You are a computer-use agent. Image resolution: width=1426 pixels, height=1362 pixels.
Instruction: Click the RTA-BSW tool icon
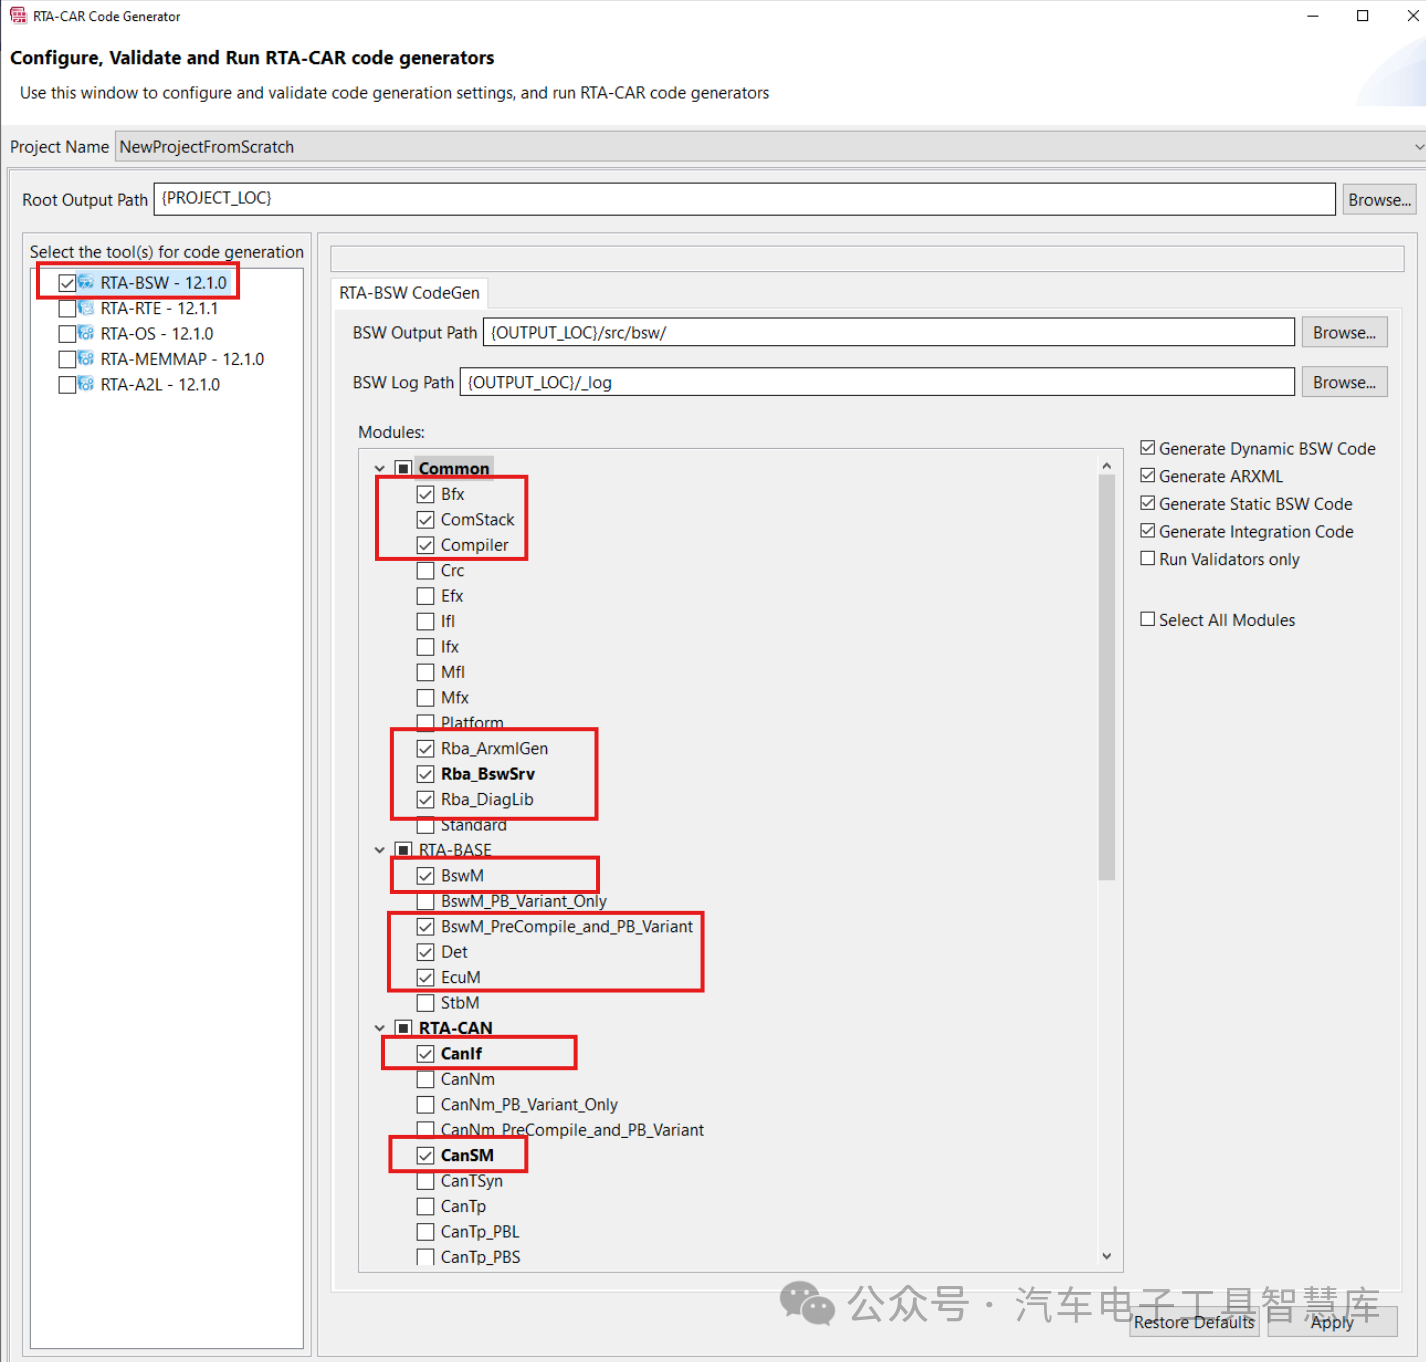pos(86,283)
